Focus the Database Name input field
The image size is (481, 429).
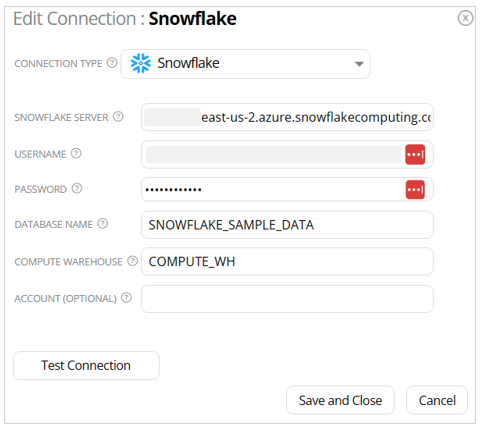287,225
